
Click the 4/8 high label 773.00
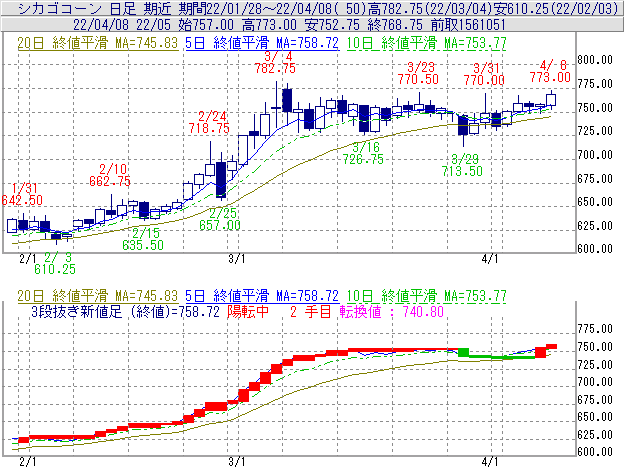[550, 77]
